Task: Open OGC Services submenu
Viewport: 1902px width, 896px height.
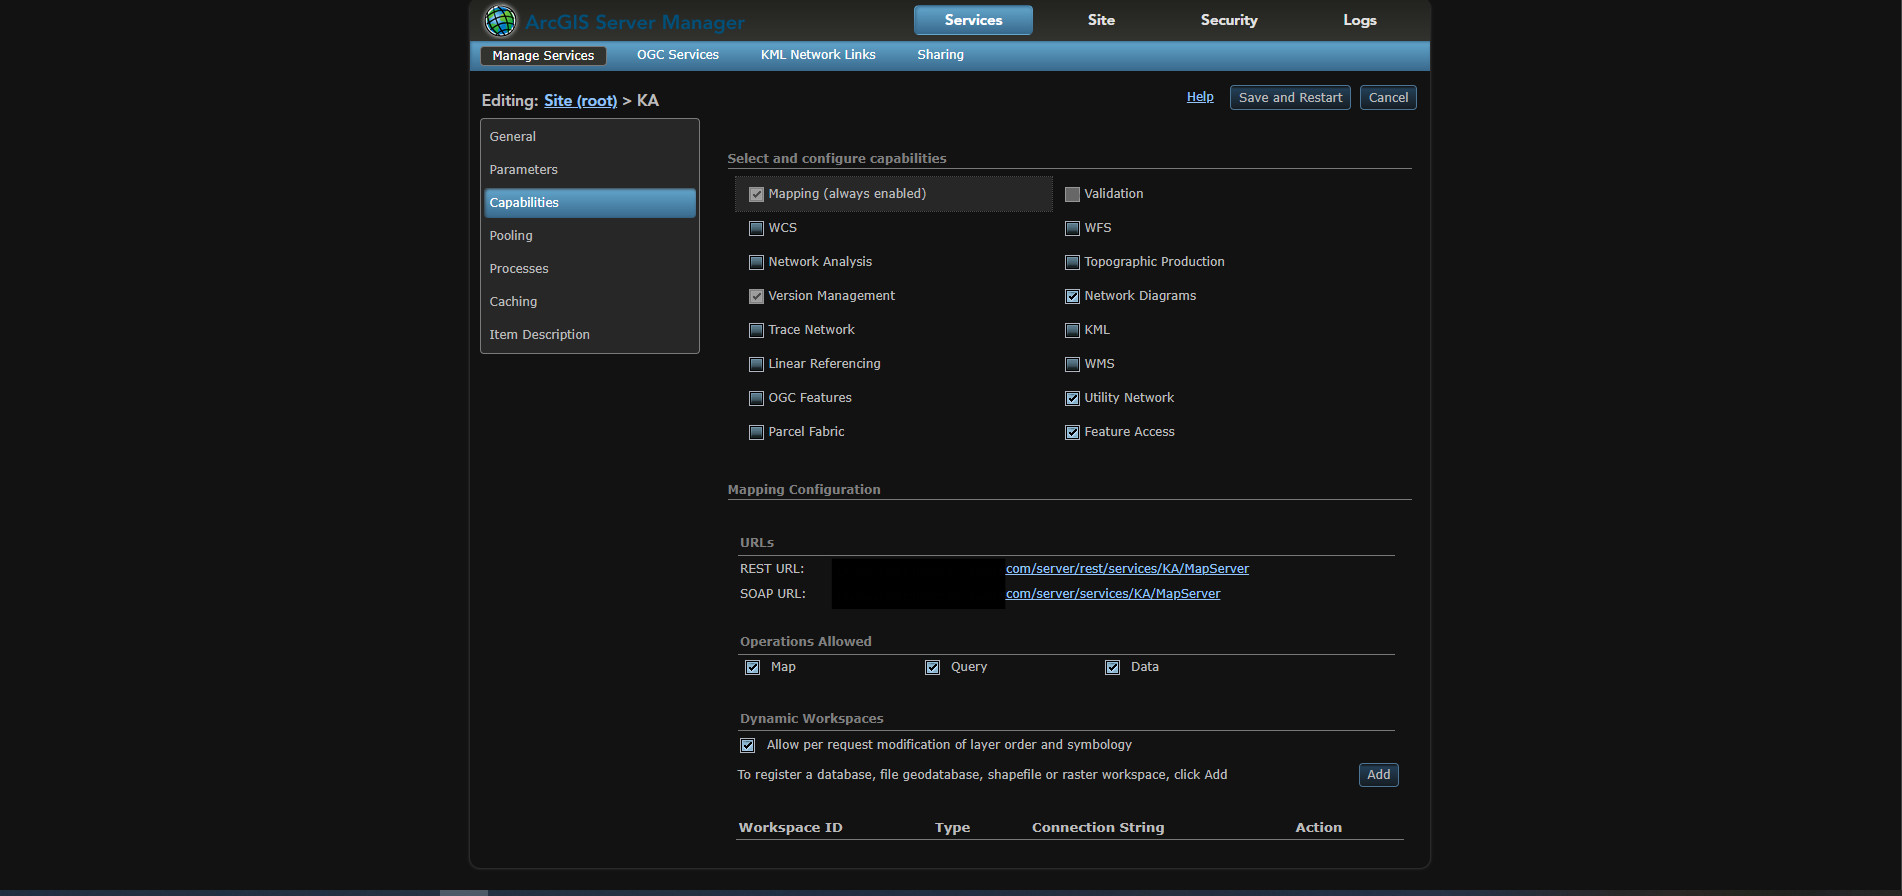Action: [678, 55]
